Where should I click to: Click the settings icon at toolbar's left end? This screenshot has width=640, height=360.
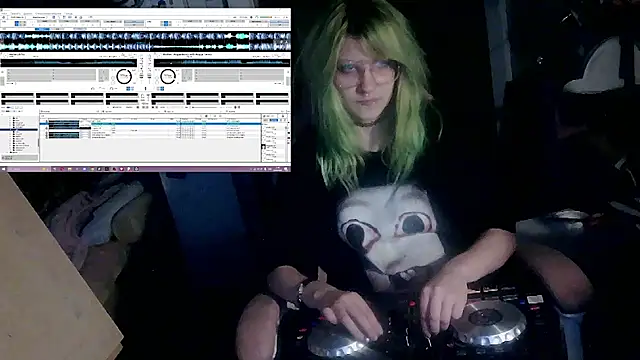[4, 17]
